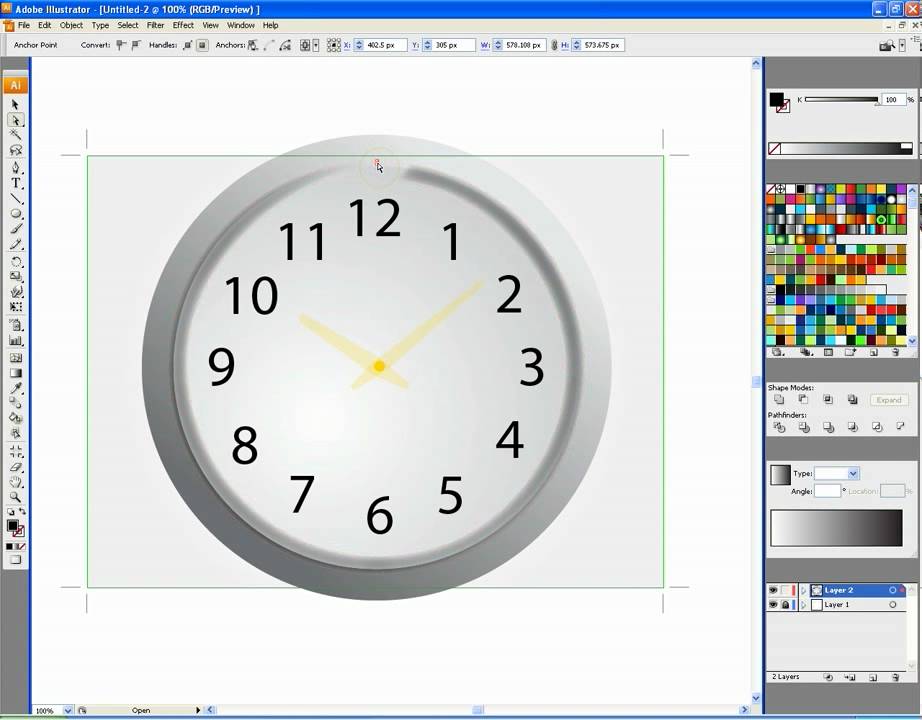Open the Select menu
Image resolution: width=922 pixels, height=720 pixels.
point(128,25)
